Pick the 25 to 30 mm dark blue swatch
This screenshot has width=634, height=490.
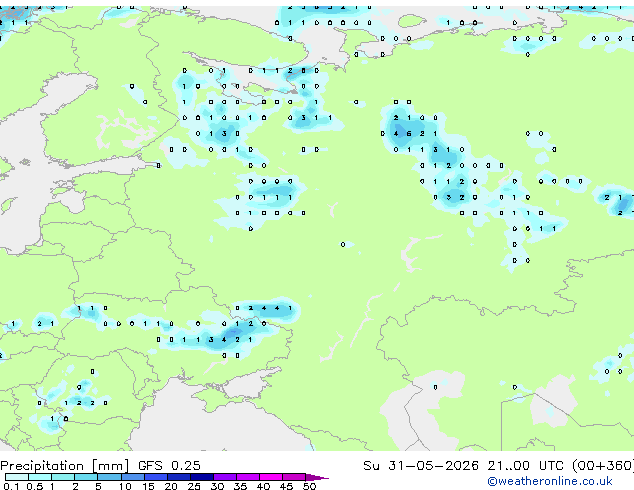pyautogui.click(x=202, y=477)
